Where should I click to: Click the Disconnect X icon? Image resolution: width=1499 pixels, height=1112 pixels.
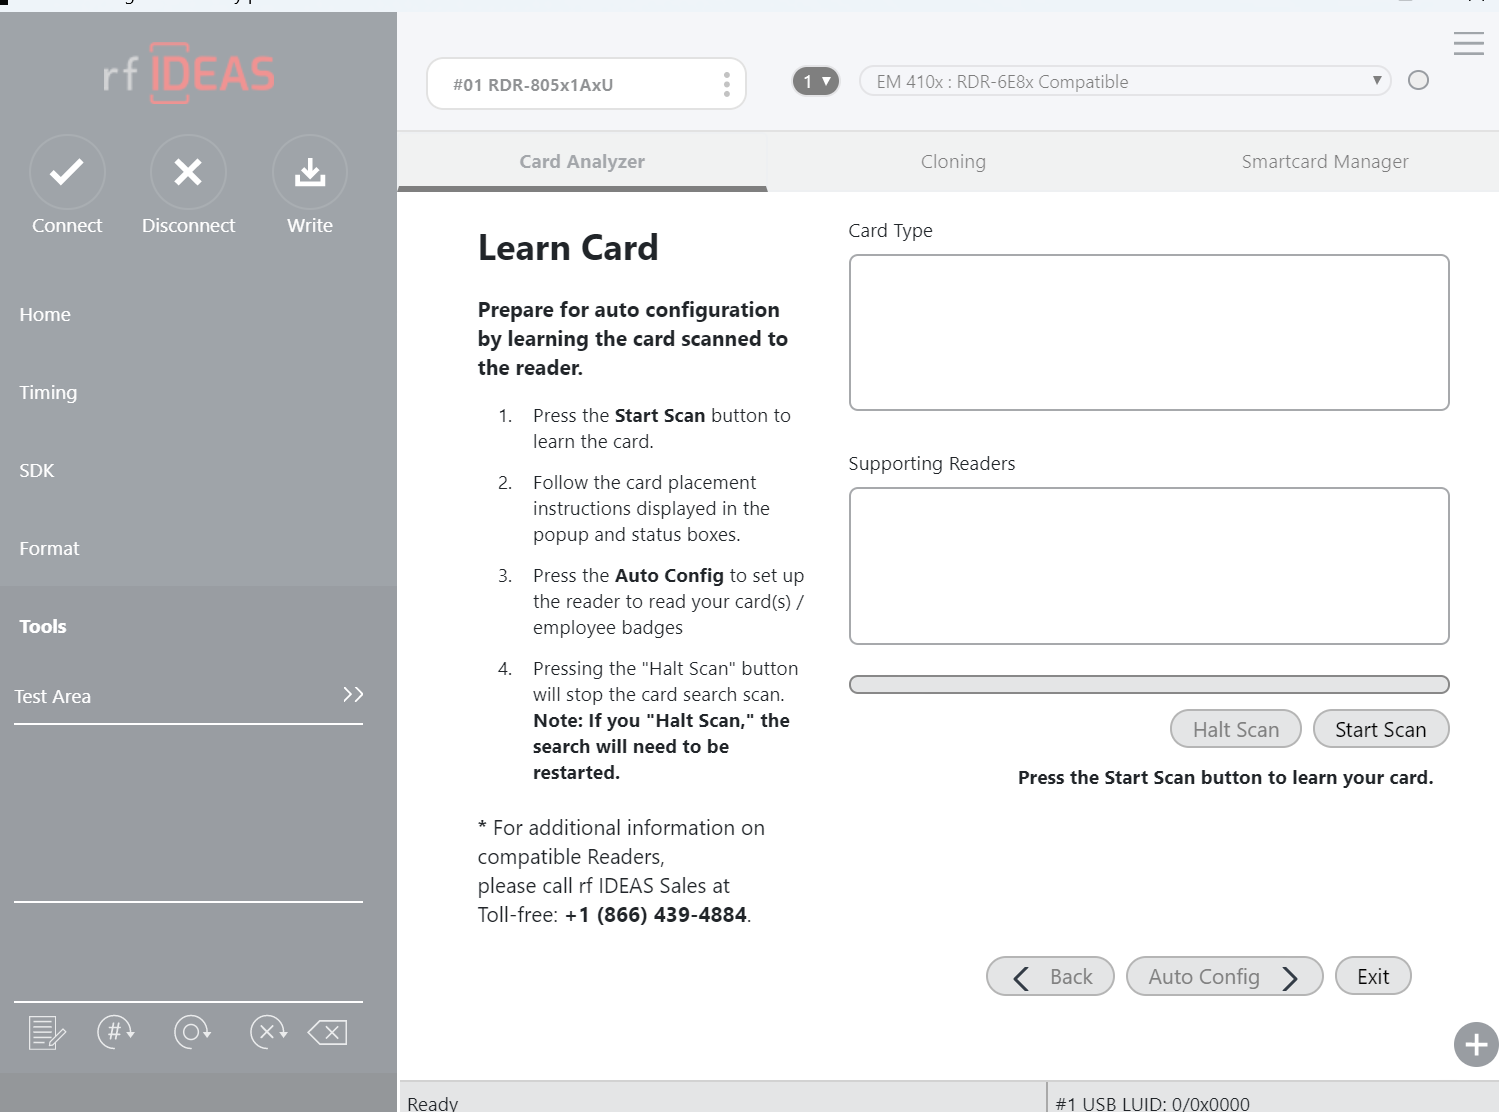coord(188,173)
